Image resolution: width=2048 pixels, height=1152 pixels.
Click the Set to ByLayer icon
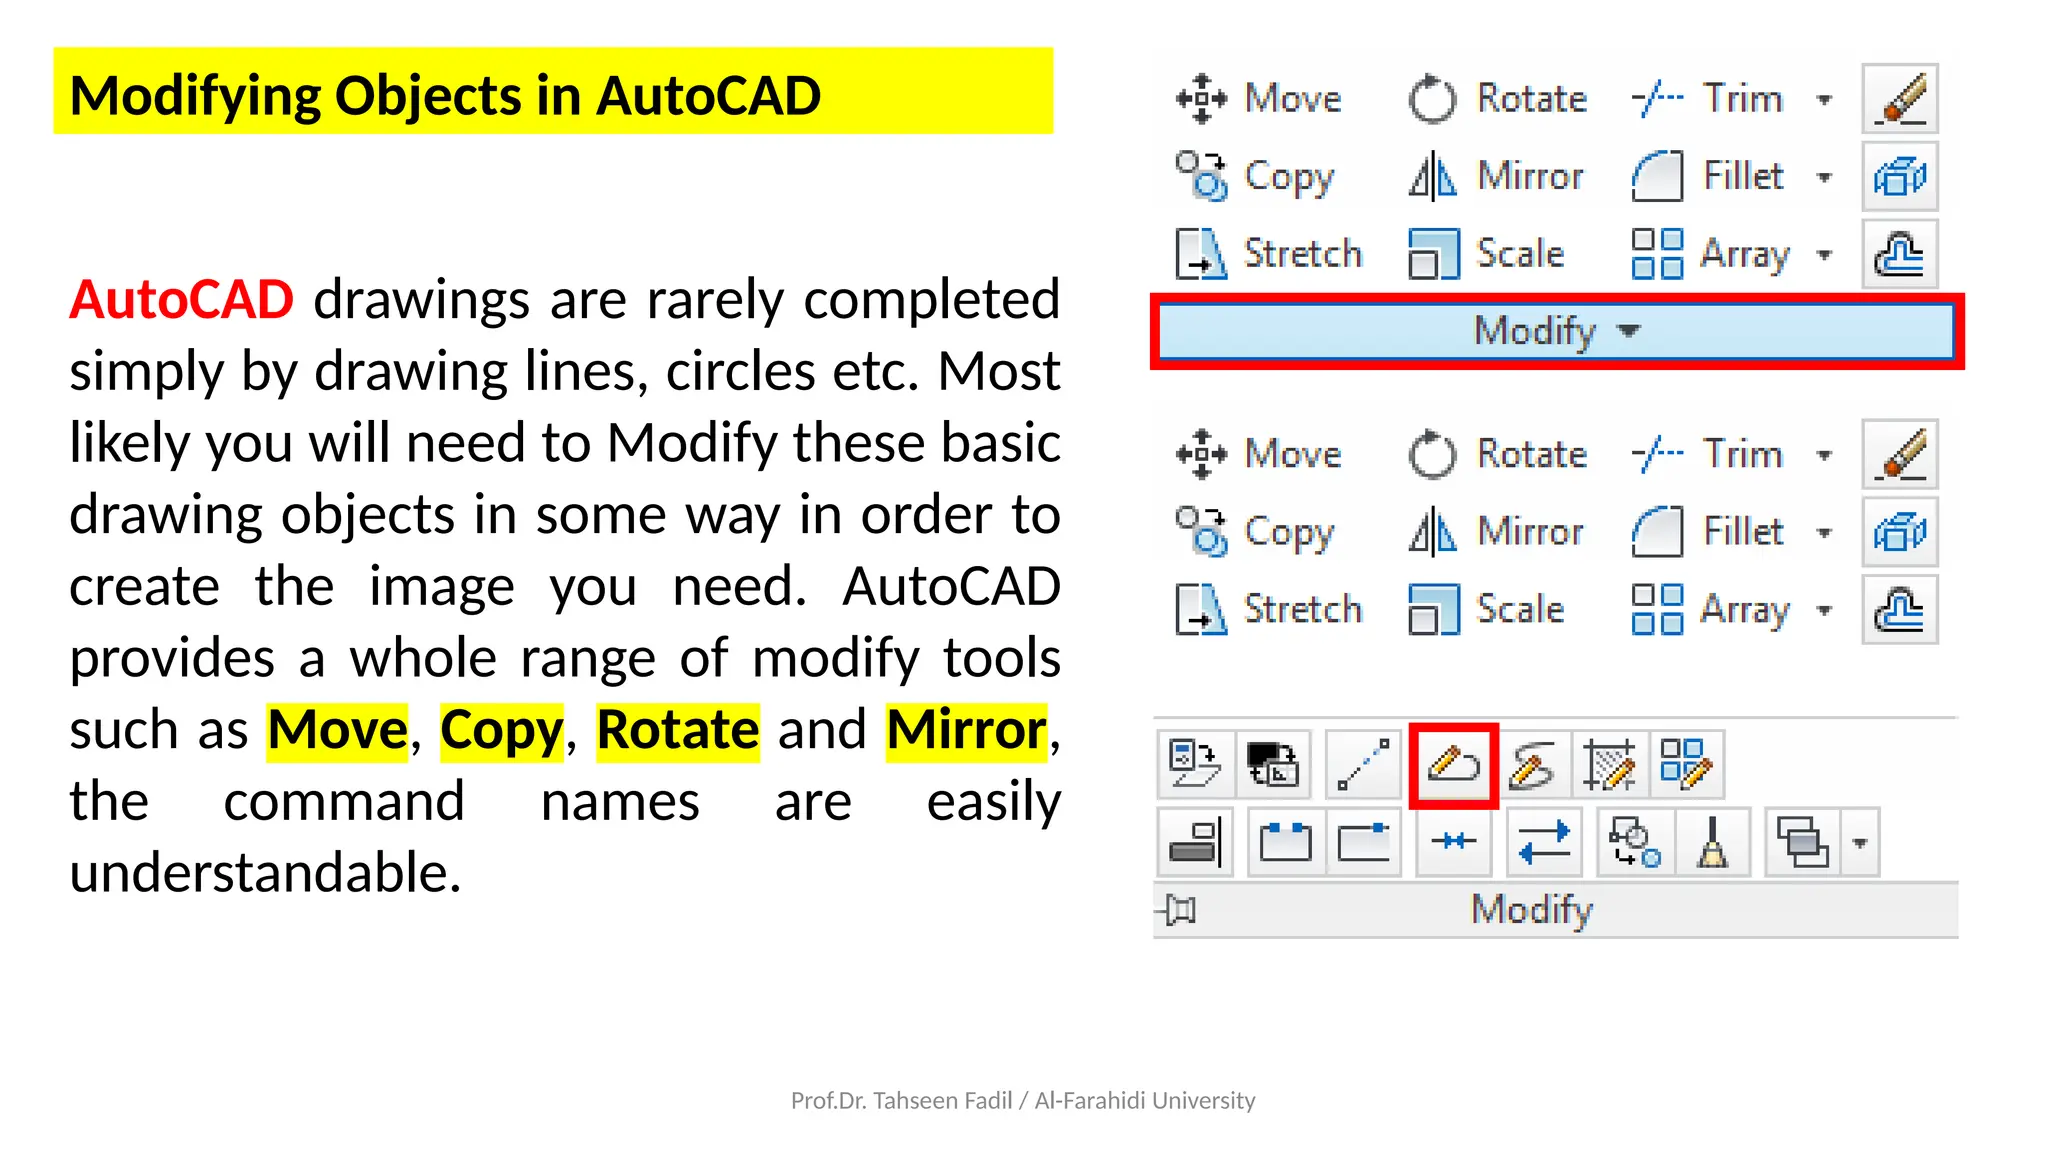tap(1196, 765)
